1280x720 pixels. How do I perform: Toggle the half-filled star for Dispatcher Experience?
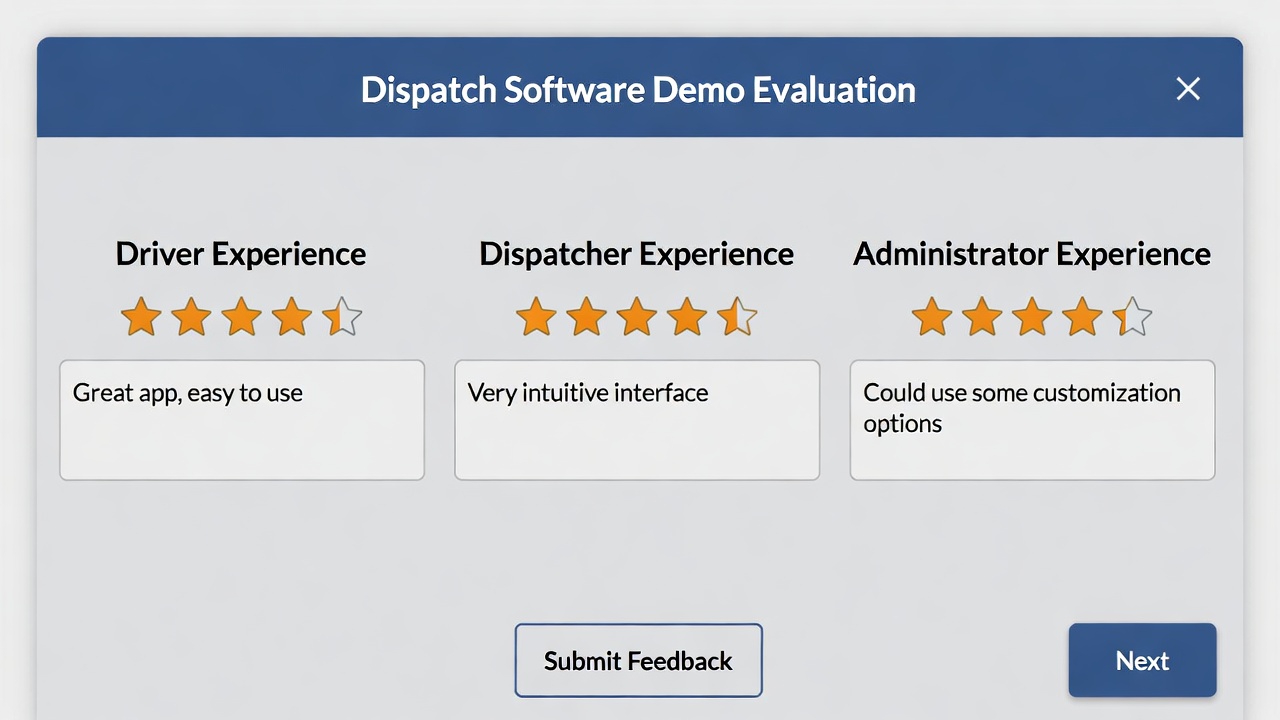pyautogui.click(x=737, y=317)
